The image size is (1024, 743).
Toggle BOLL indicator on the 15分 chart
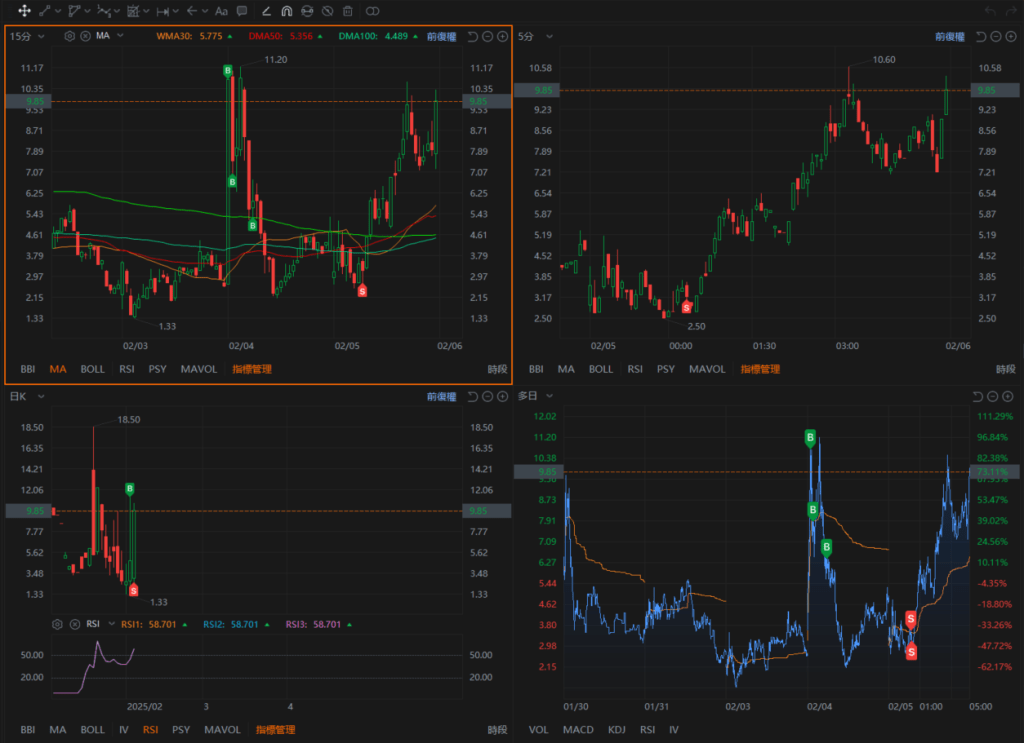(92, 369)
